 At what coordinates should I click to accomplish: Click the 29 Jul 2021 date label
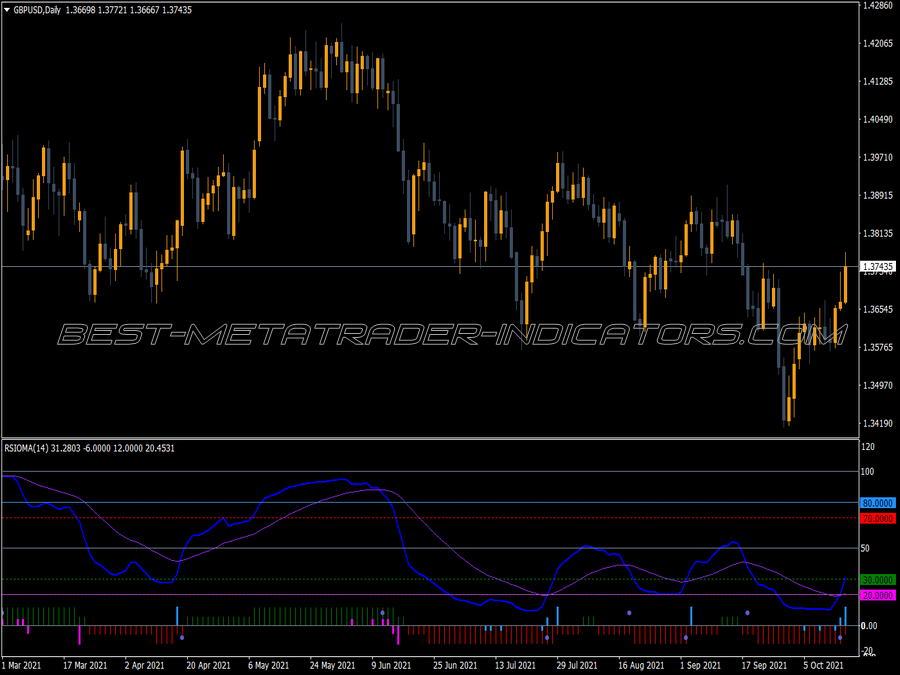tap(577, 666)
